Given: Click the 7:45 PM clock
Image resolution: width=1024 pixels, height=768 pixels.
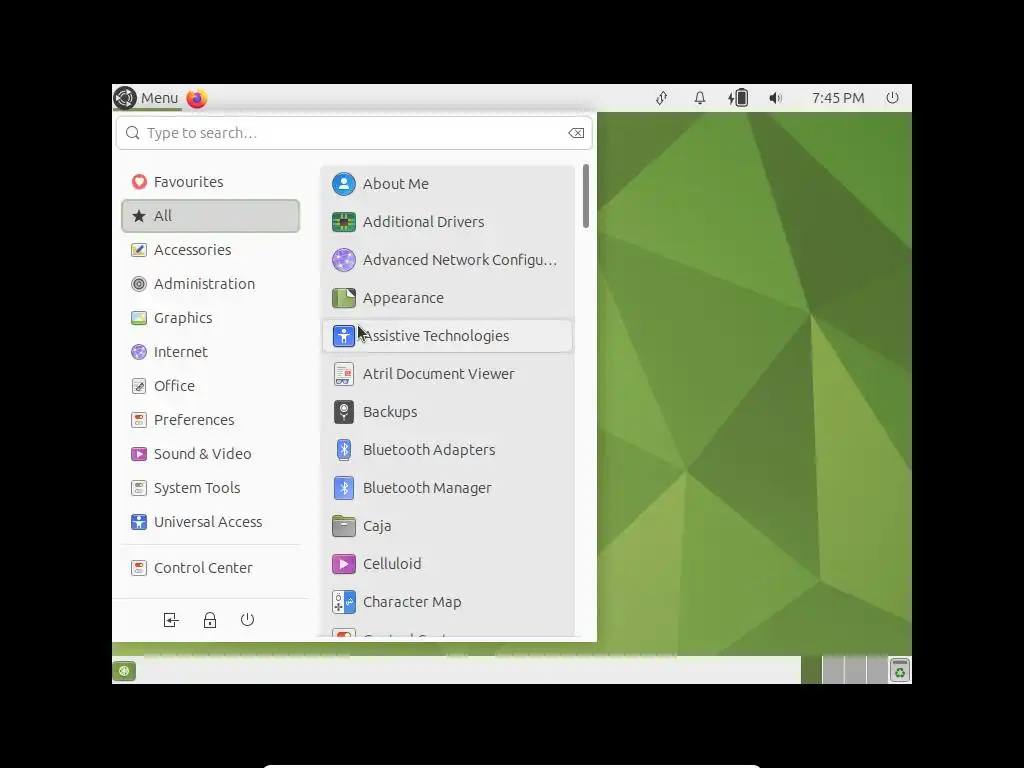Looking at the screenshot, I should click(x=838, y=98).
